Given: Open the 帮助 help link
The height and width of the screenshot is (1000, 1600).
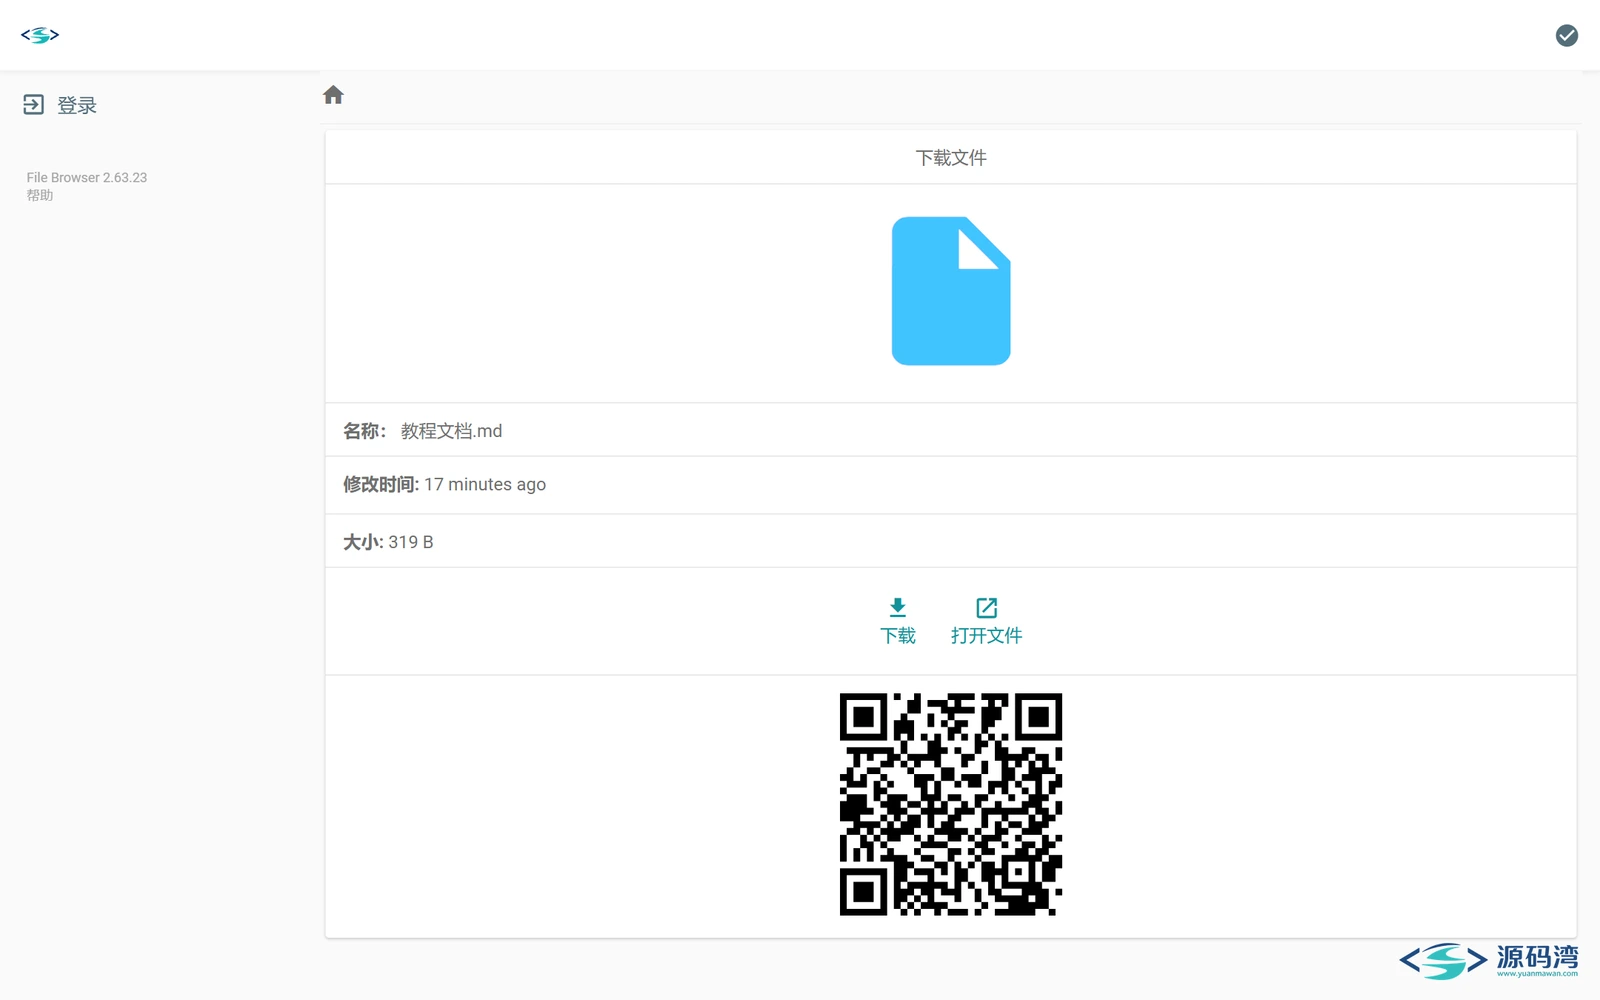Looking at the screenshot, I should (40, 195).
